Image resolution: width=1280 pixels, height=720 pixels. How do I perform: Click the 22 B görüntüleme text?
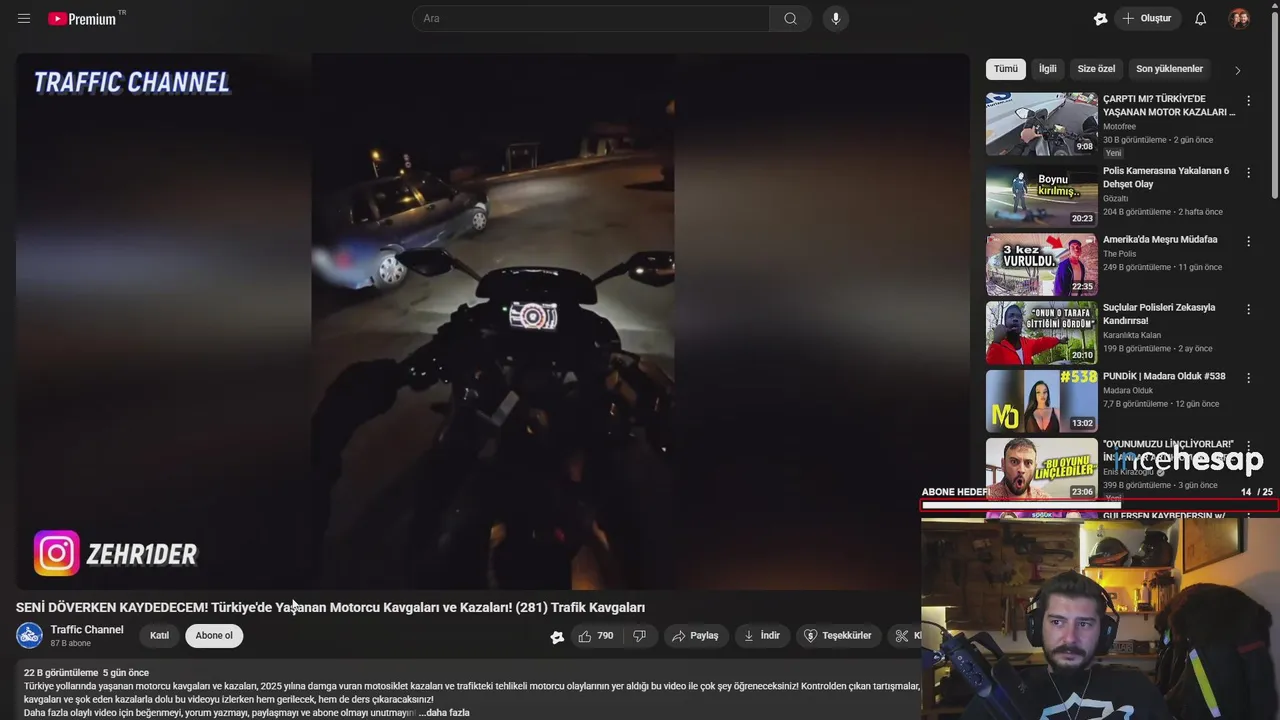point(61,673)
